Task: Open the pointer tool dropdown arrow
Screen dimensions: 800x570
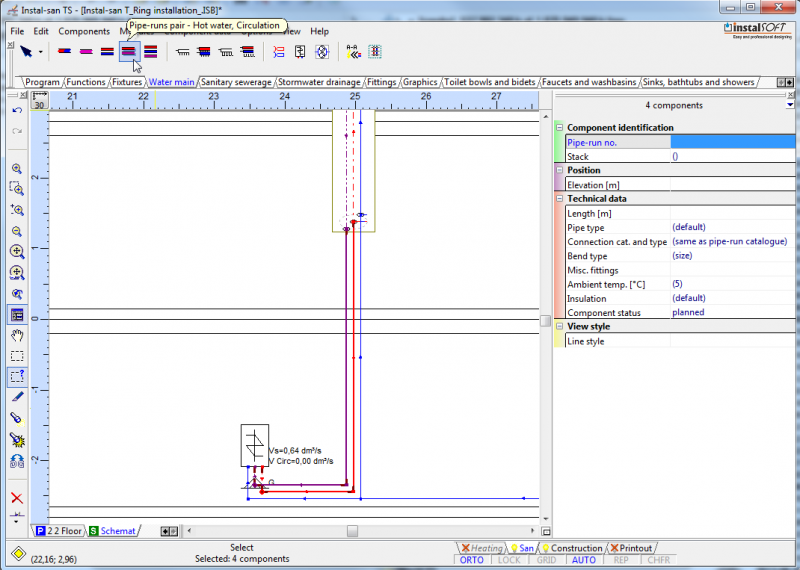Action: [41, 52]
